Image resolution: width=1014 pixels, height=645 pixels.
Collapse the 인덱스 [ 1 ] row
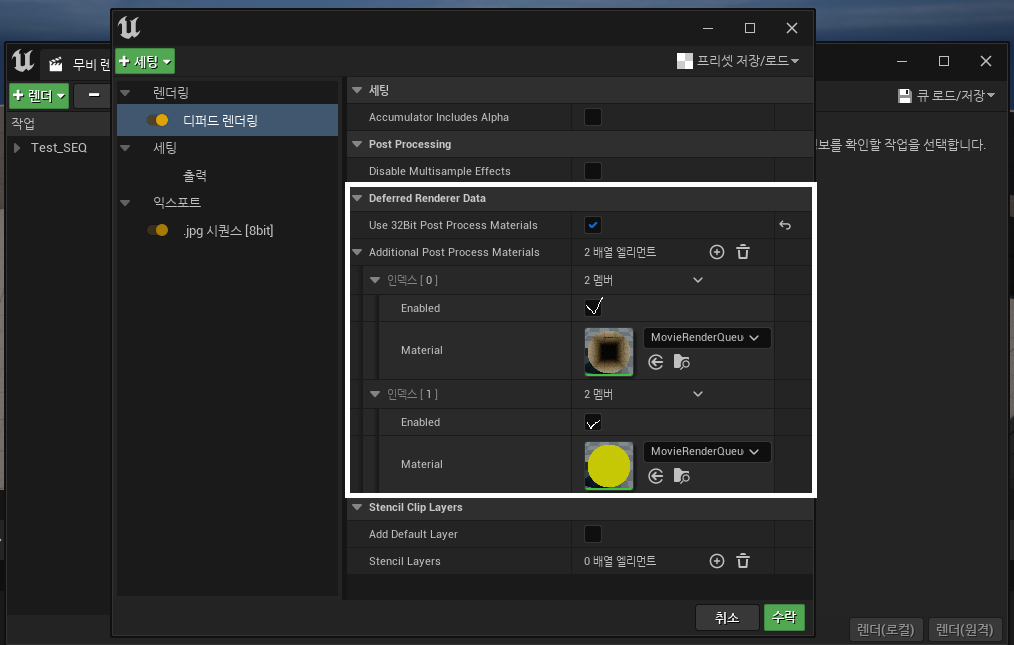pyautogui.click(x=376, y=394)
